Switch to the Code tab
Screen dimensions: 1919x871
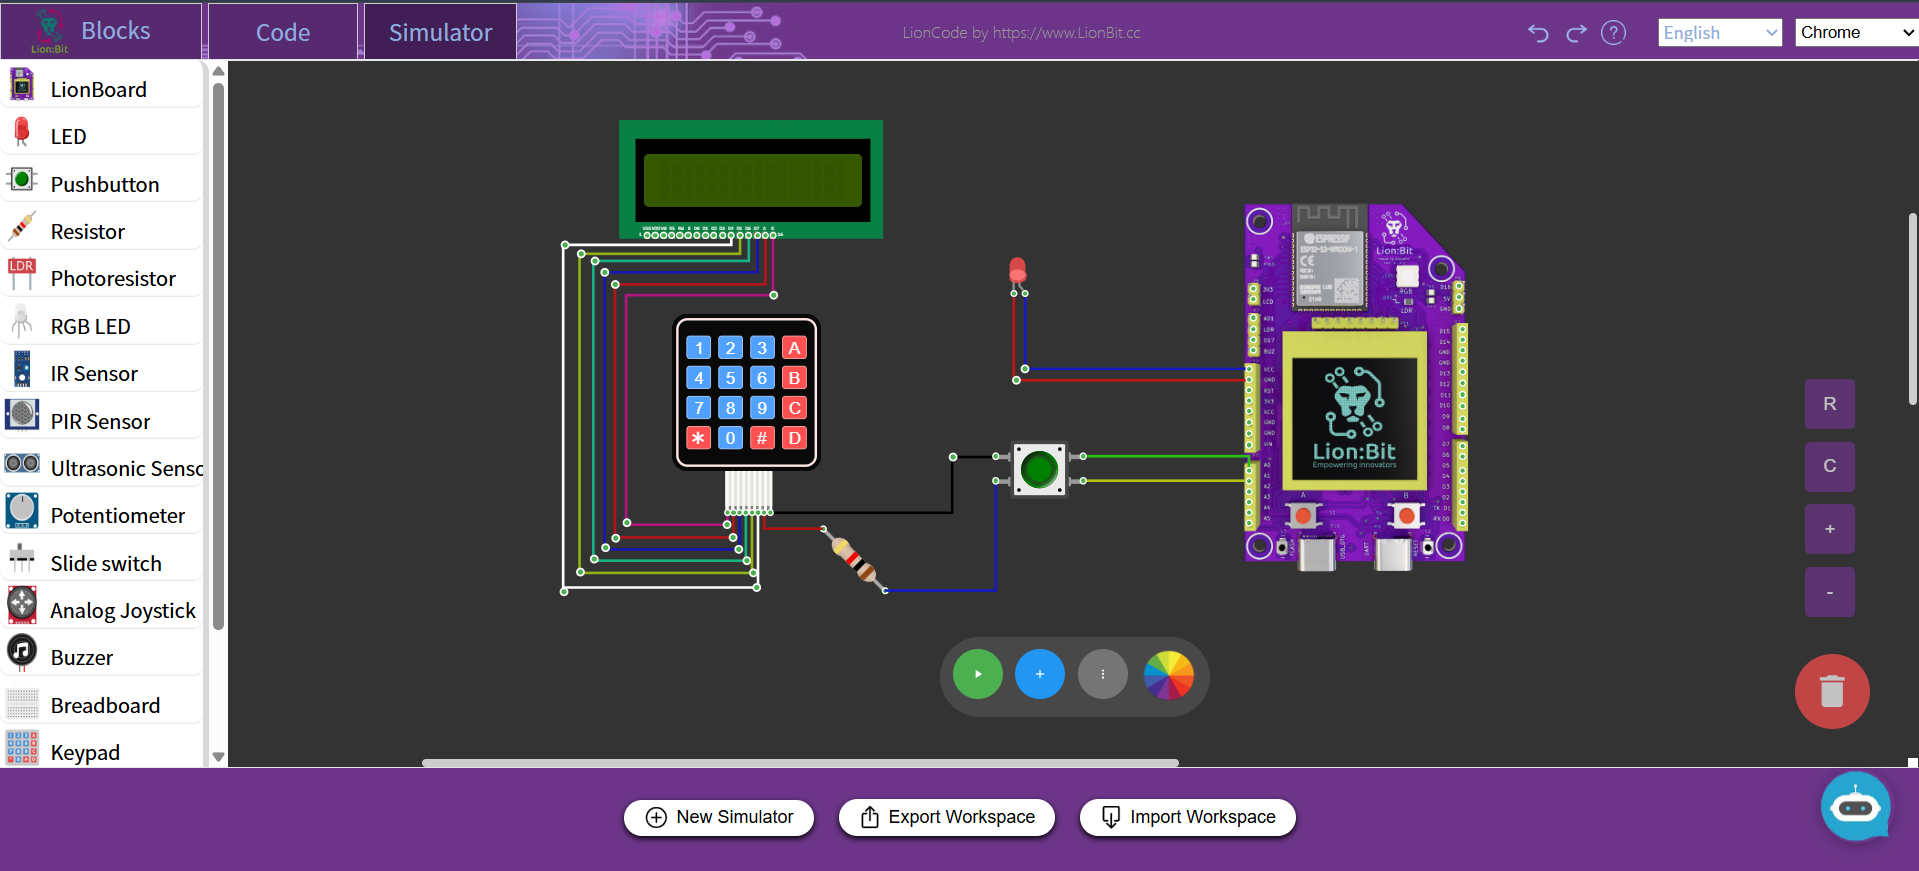(283, 33)
